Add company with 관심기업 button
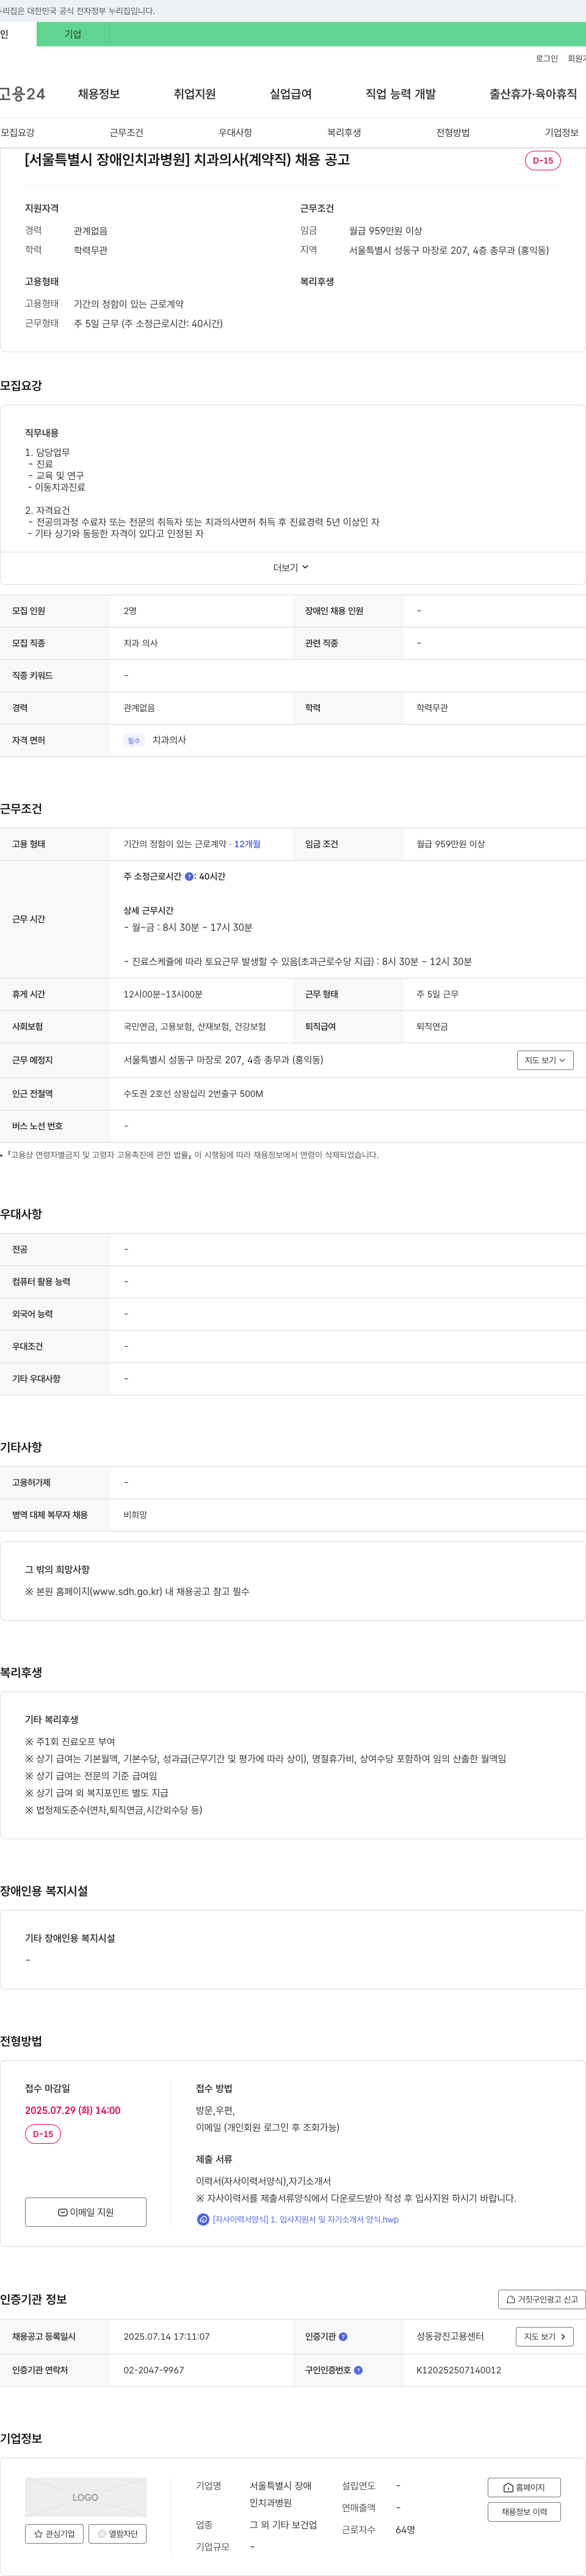Image resolution: width=586 pixels, height=2576 pixels. (54, 2533)
